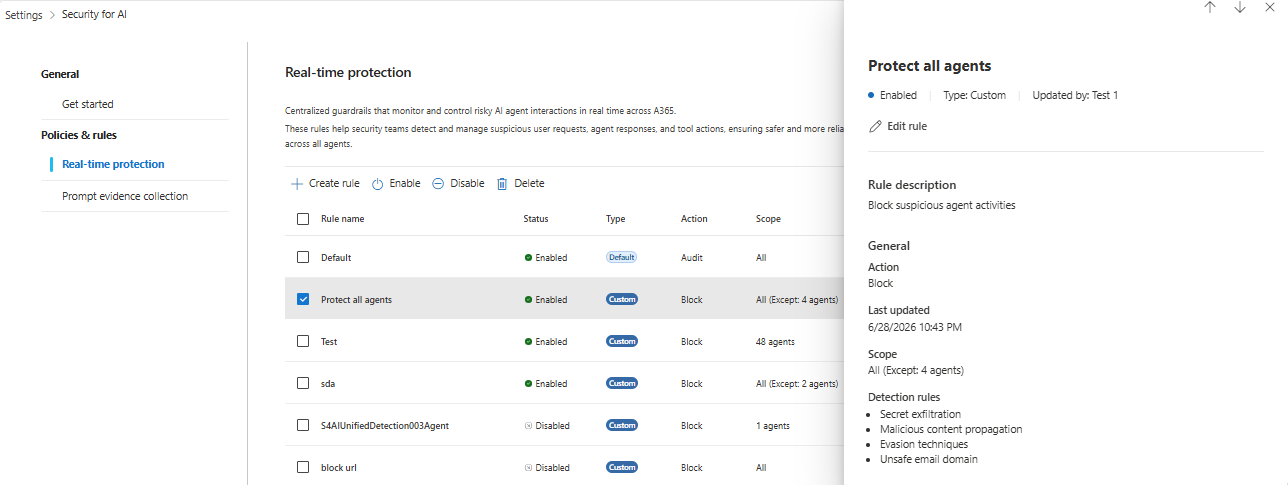Click the Action column header
The width and height of the screenshot is (1288, 485).
[694, 219]
